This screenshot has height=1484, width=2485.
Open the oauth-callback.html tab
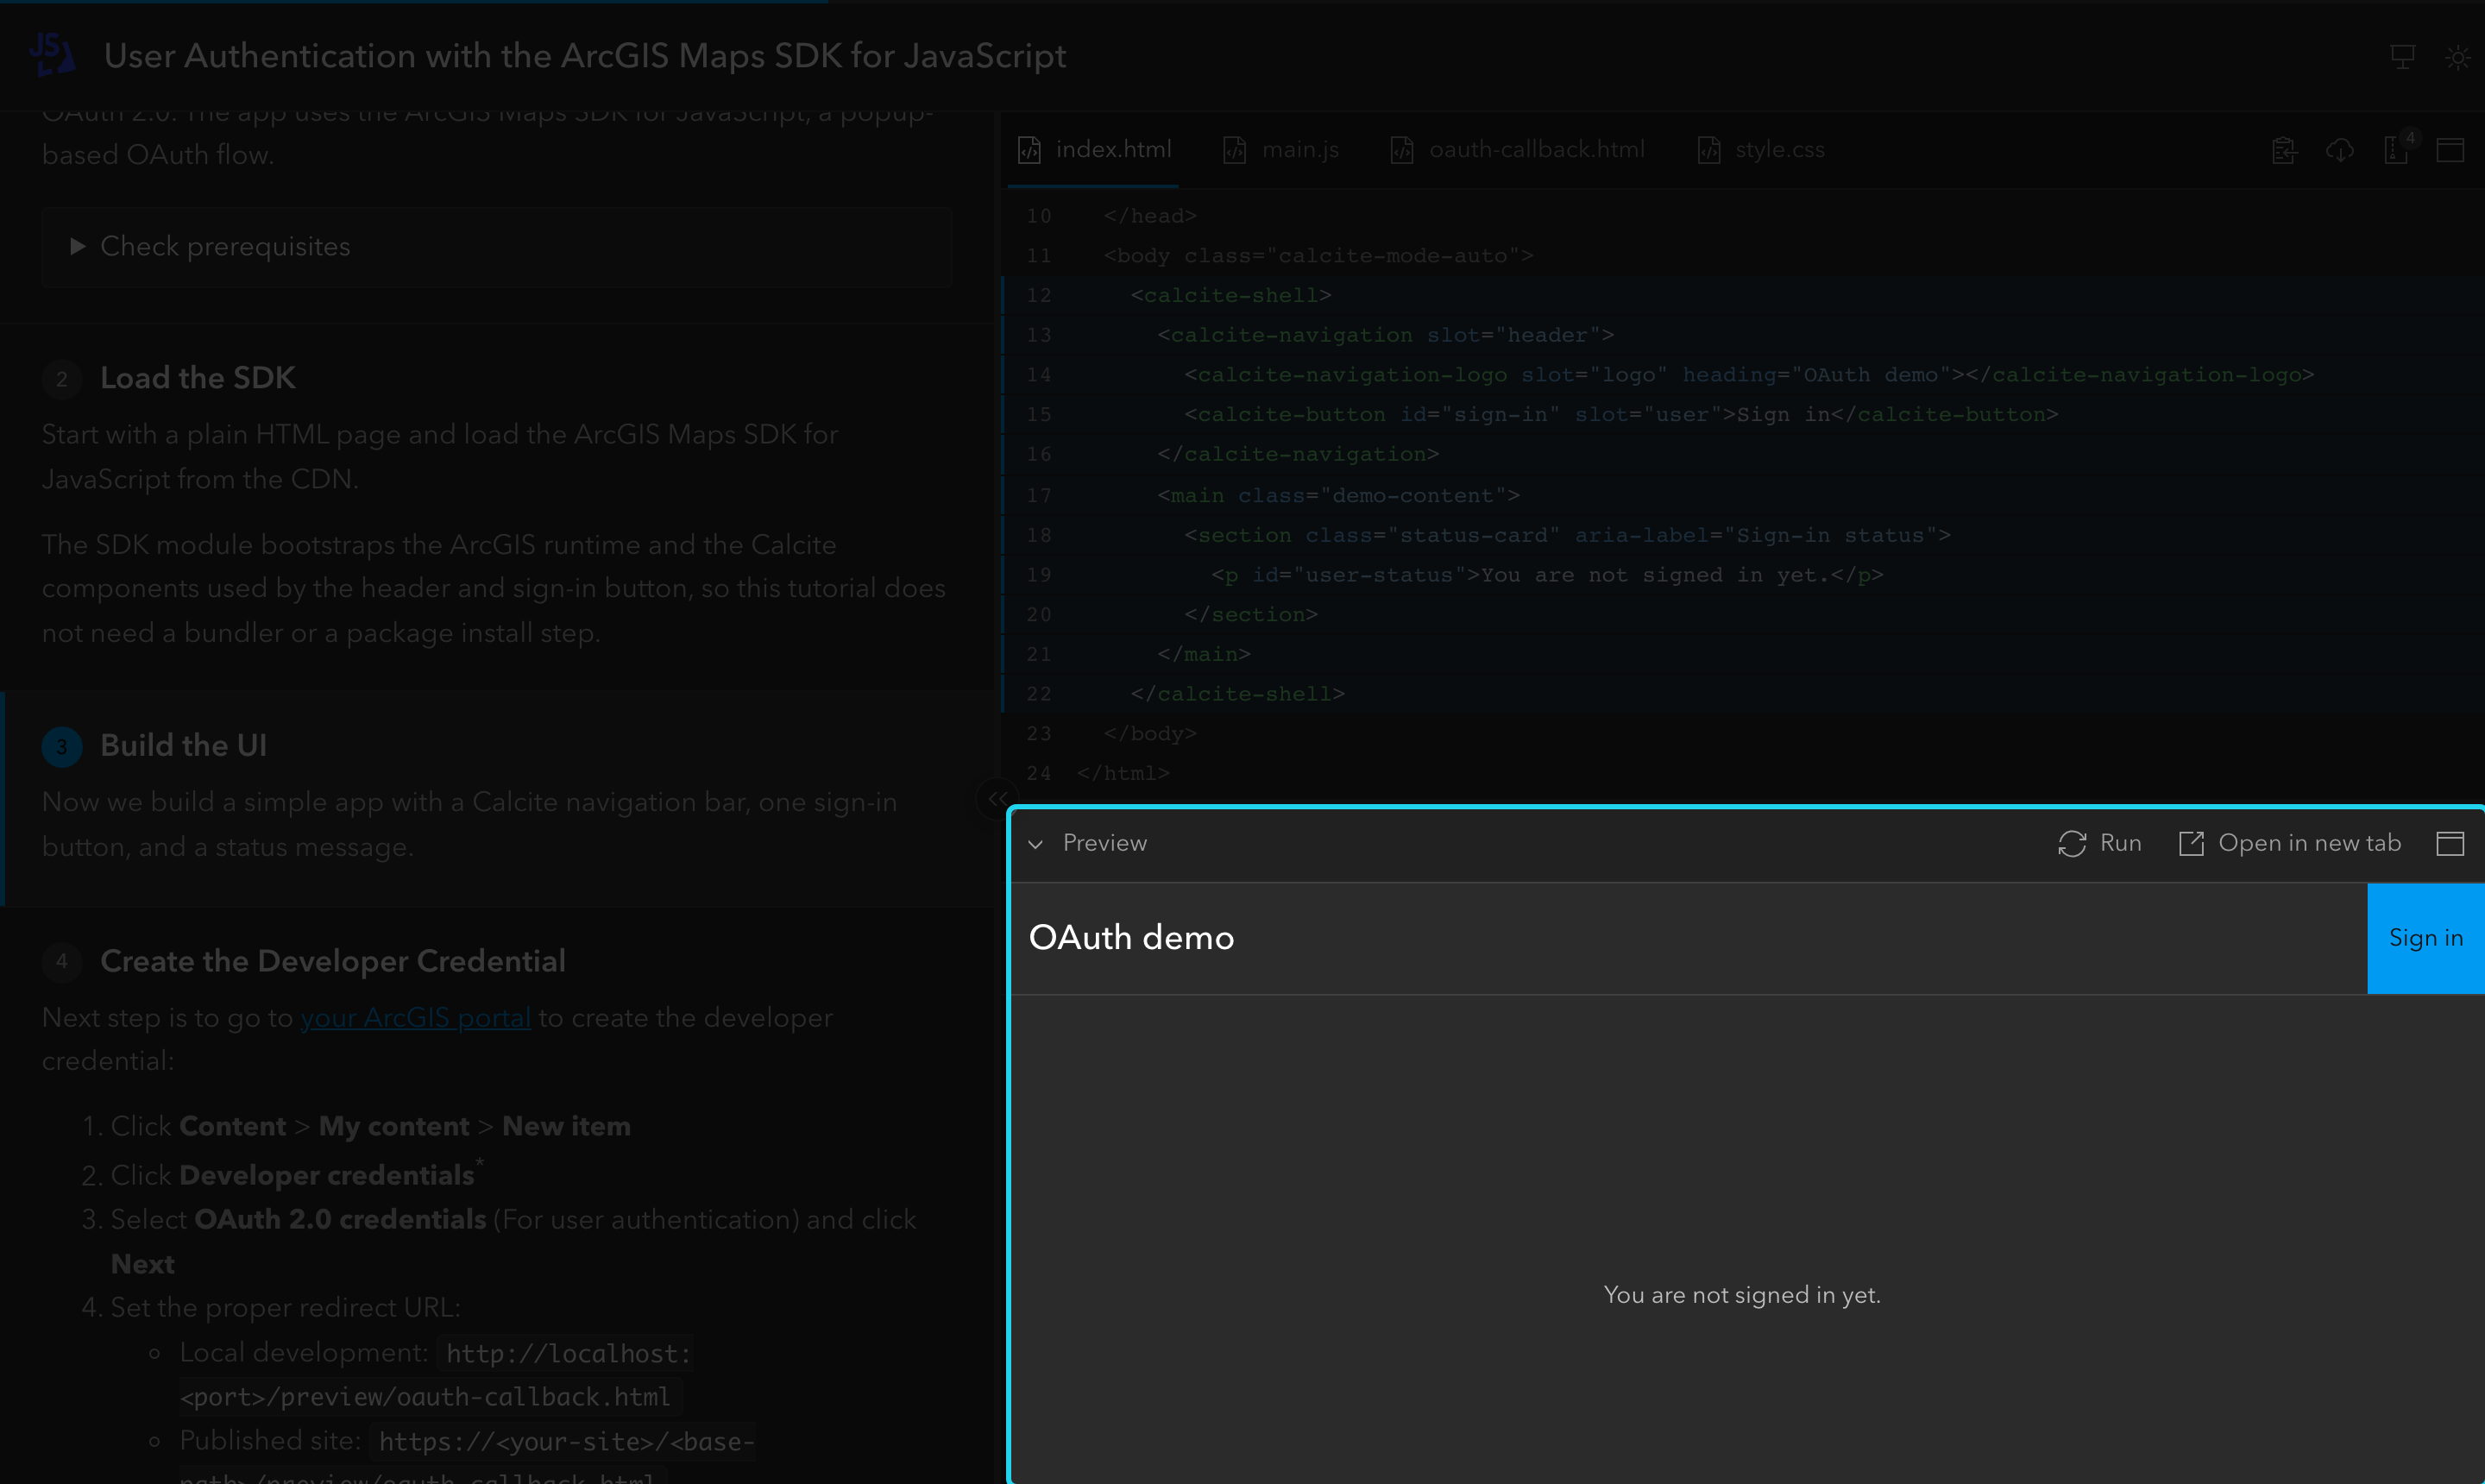click(x=1518, y=150)
